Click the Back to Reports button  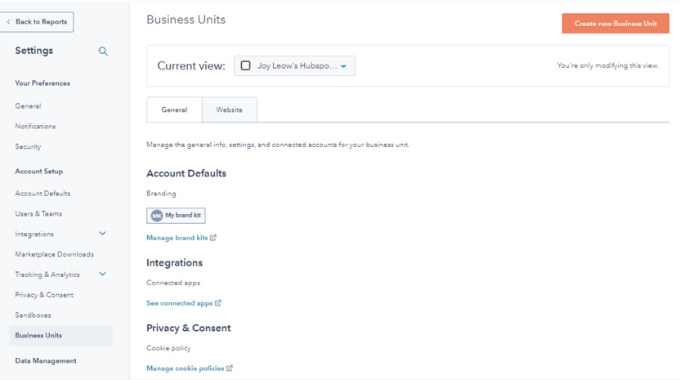point(37,22)
